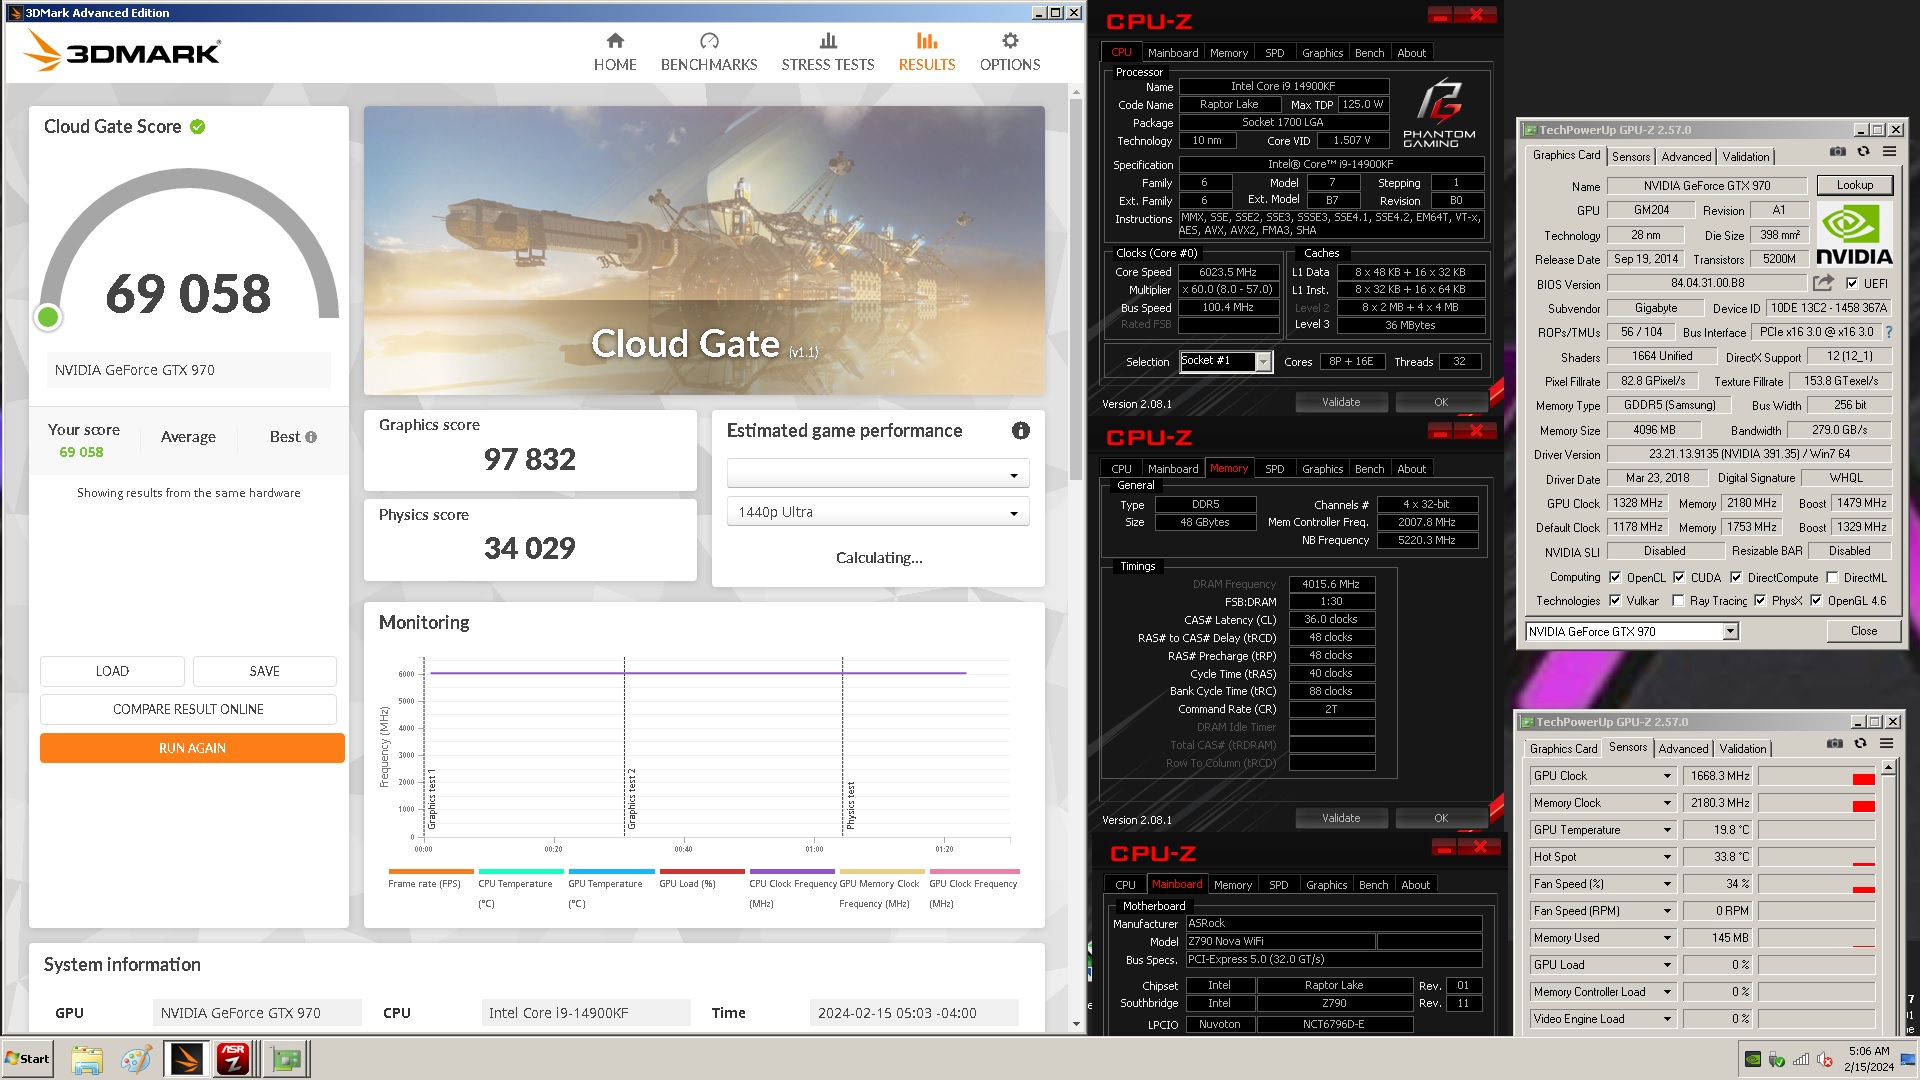The height and width of the screenshot is (1080, 1920).
Task: Open the SPD tab in middle CPU-Z window
Action: tap(1274, 469)
